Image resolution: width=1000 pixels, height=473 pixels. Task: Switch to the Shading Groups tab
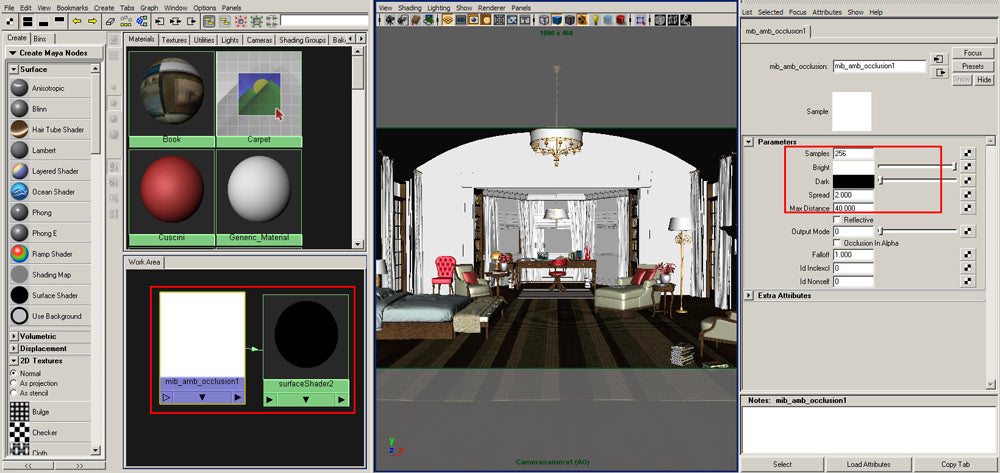click(x=303, y=40)
